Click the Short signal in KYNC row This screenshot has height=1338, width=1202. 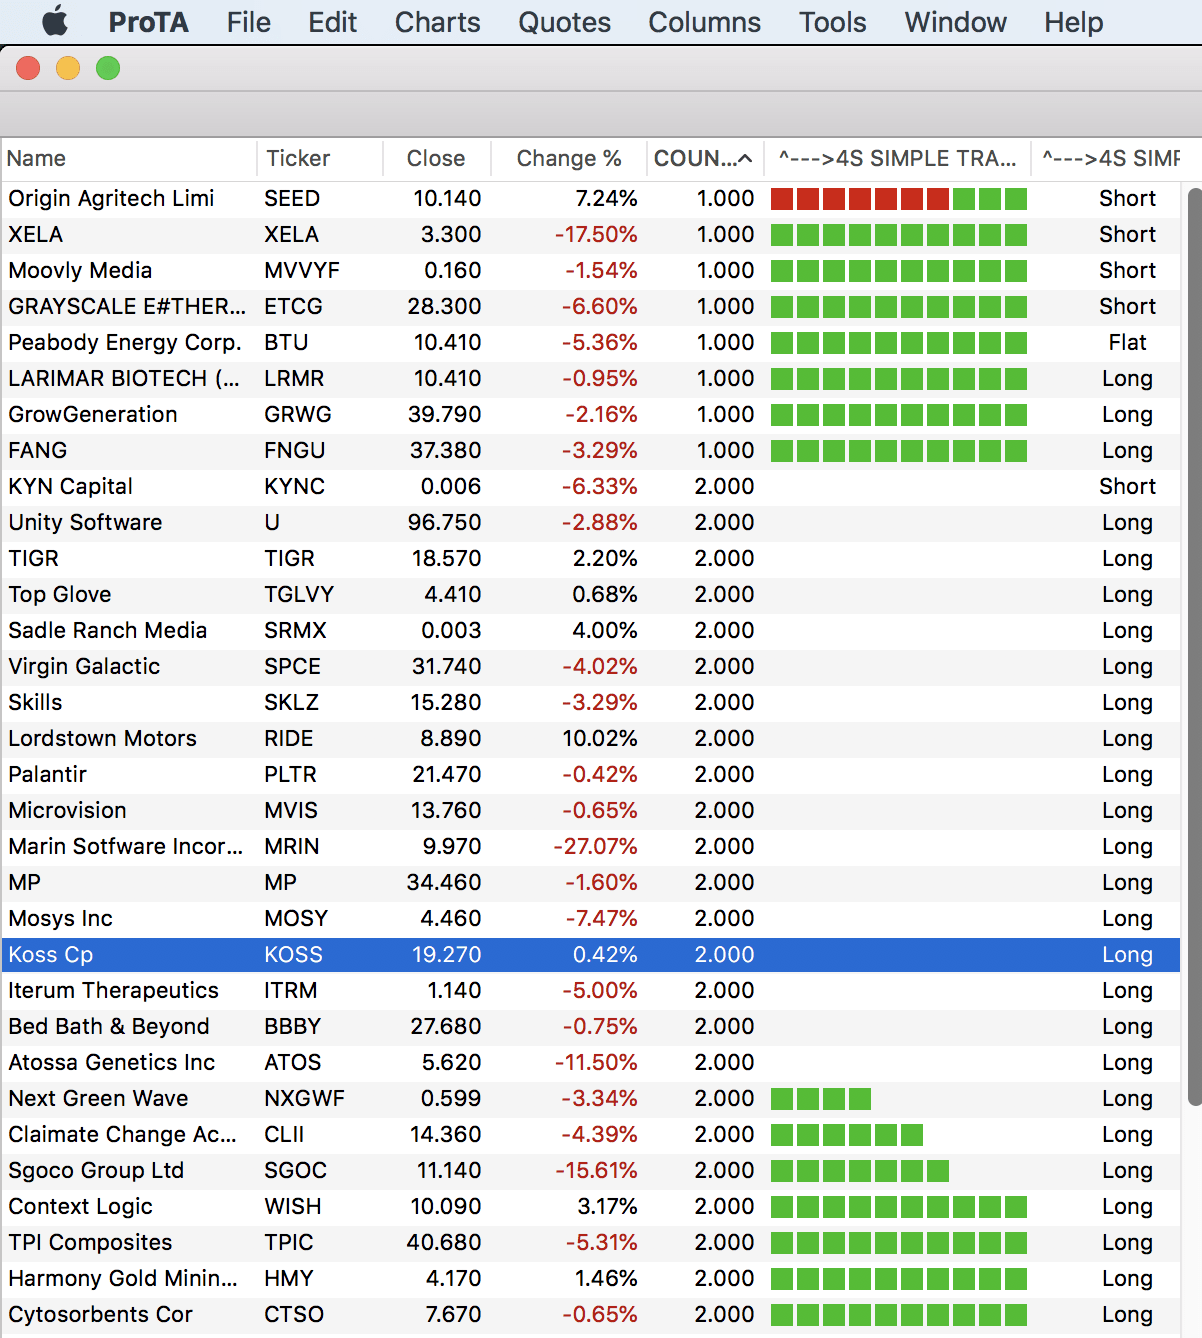(x=1127, y=486)
